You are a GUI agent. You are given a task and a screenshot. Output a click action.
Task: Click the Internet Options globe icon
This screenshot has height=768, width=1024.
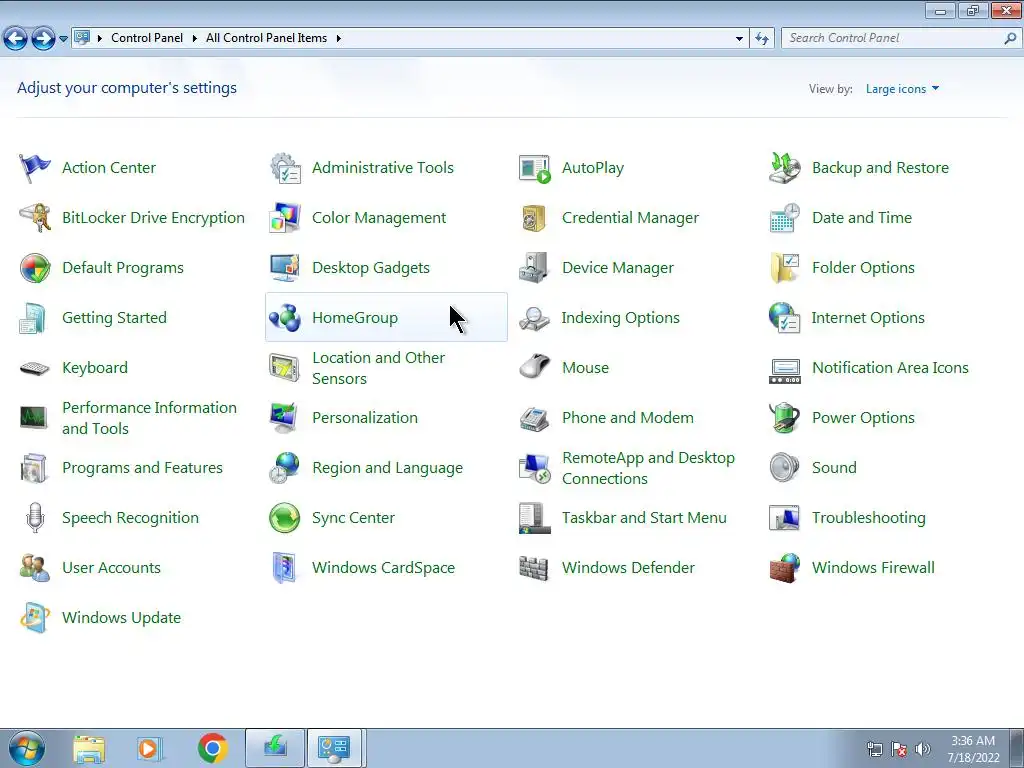click(x=784, y=318)
